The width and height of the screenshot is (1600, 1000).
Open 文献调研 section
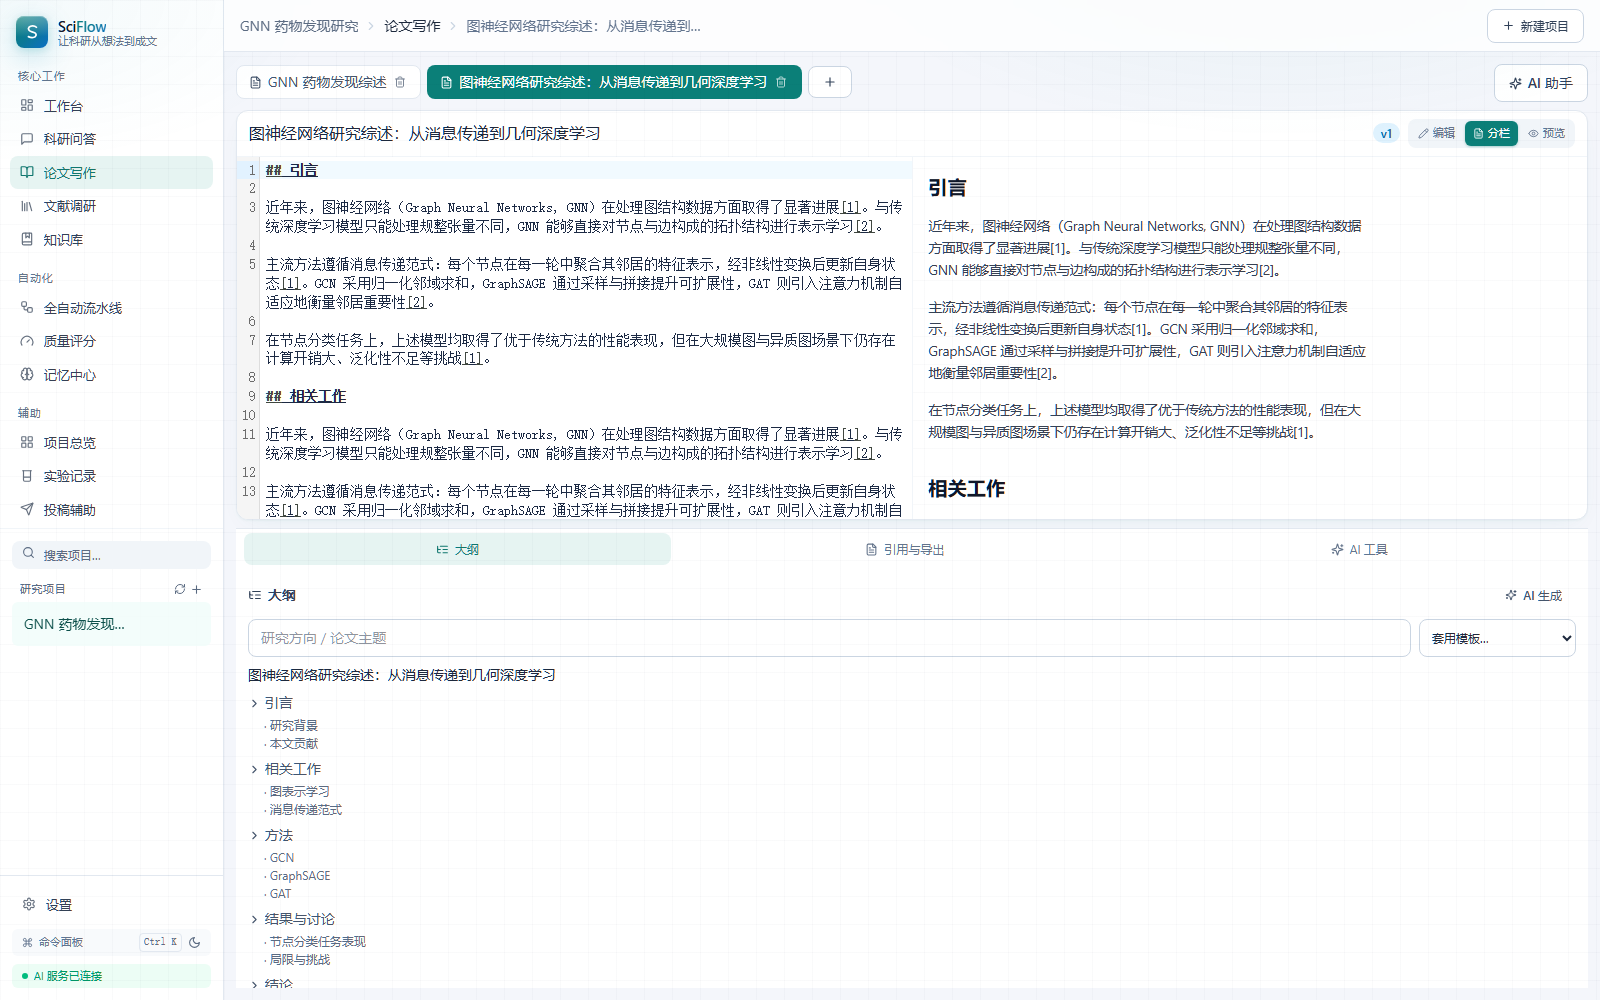point(111,206)
